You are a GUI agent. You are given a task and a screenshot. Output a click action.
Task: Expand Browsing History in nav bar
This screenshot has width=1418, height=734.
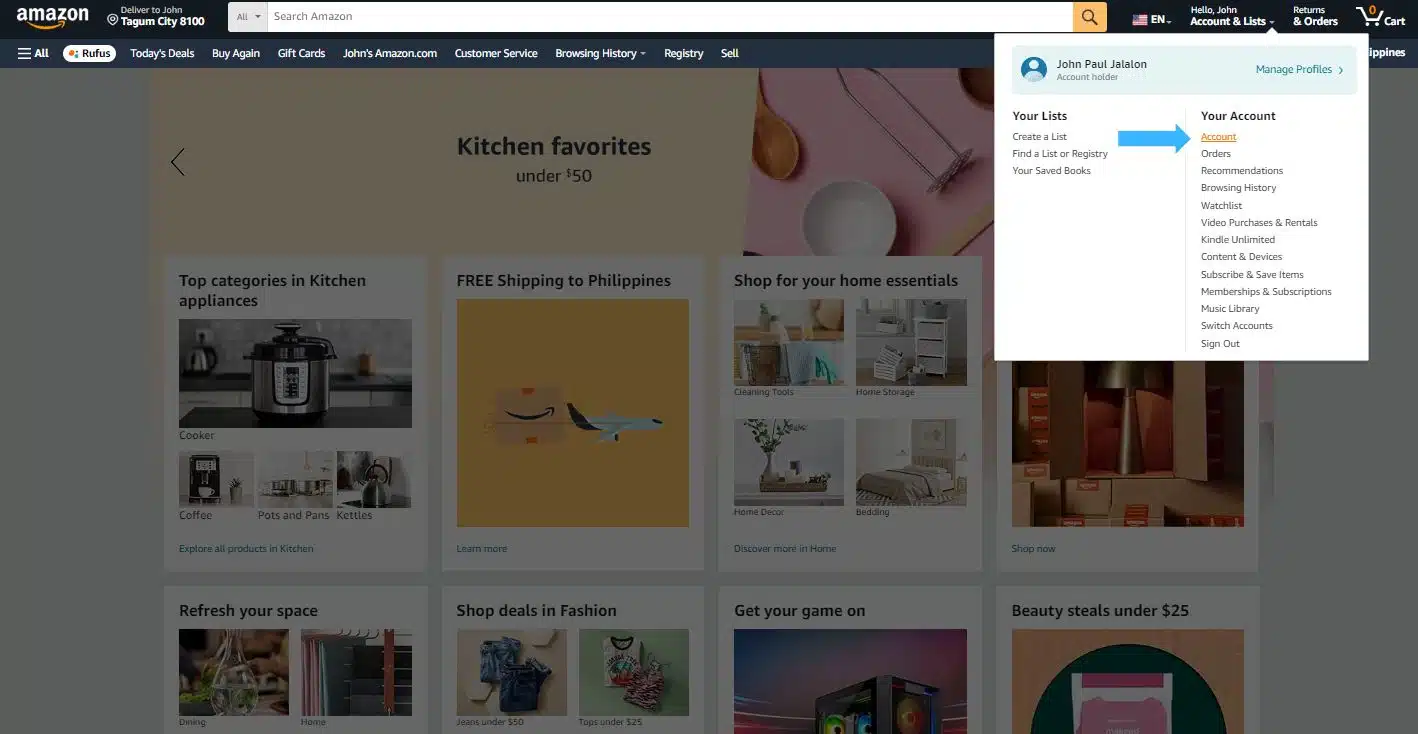pos(600,53)
